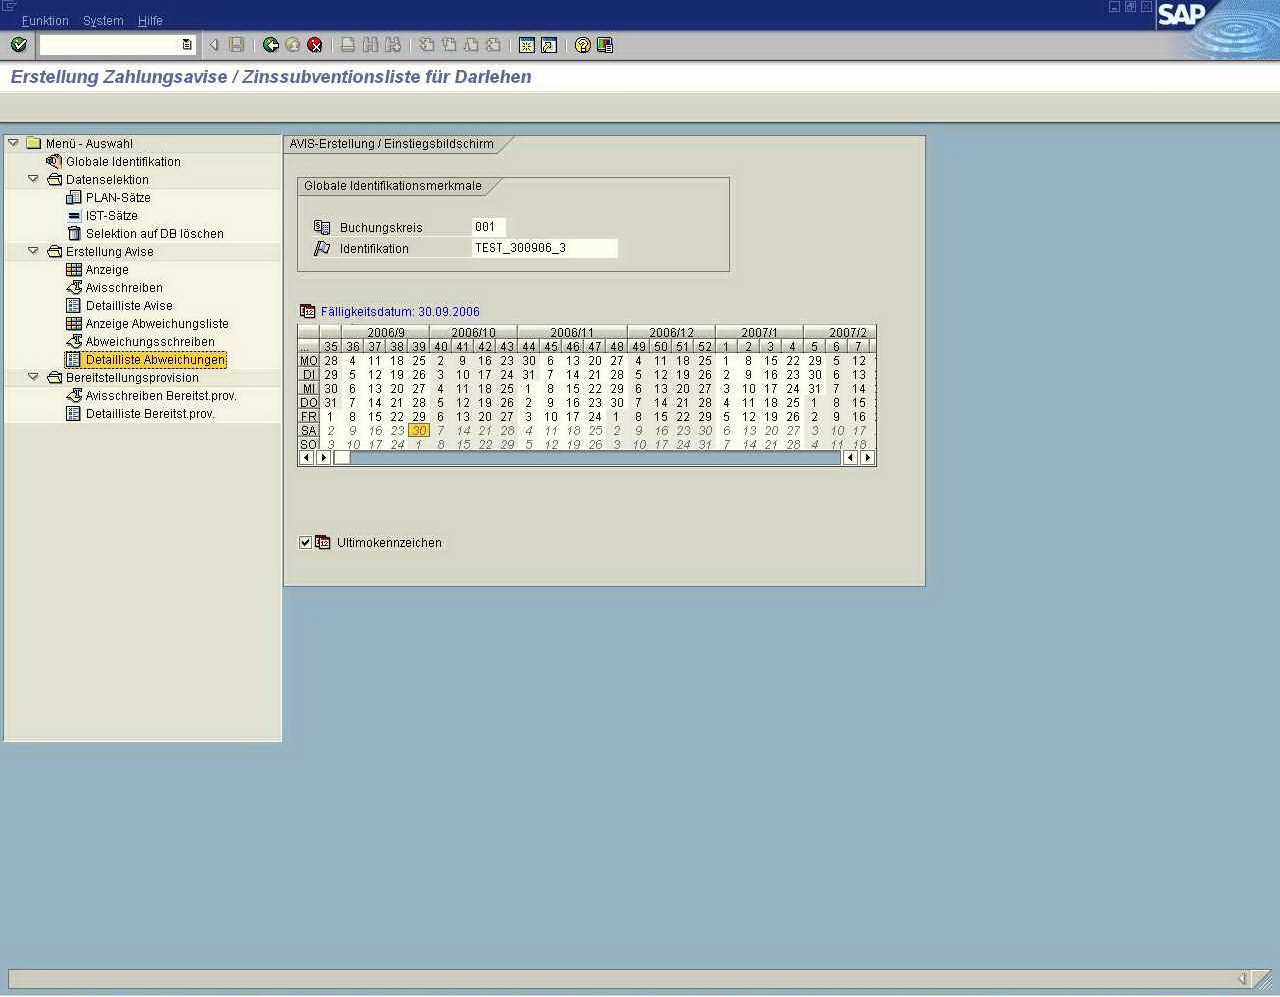Collapse the Bereitstellungsprovision folder
Image resolution: width=1280 pixels, height=997 pixels.
[33, 378]
